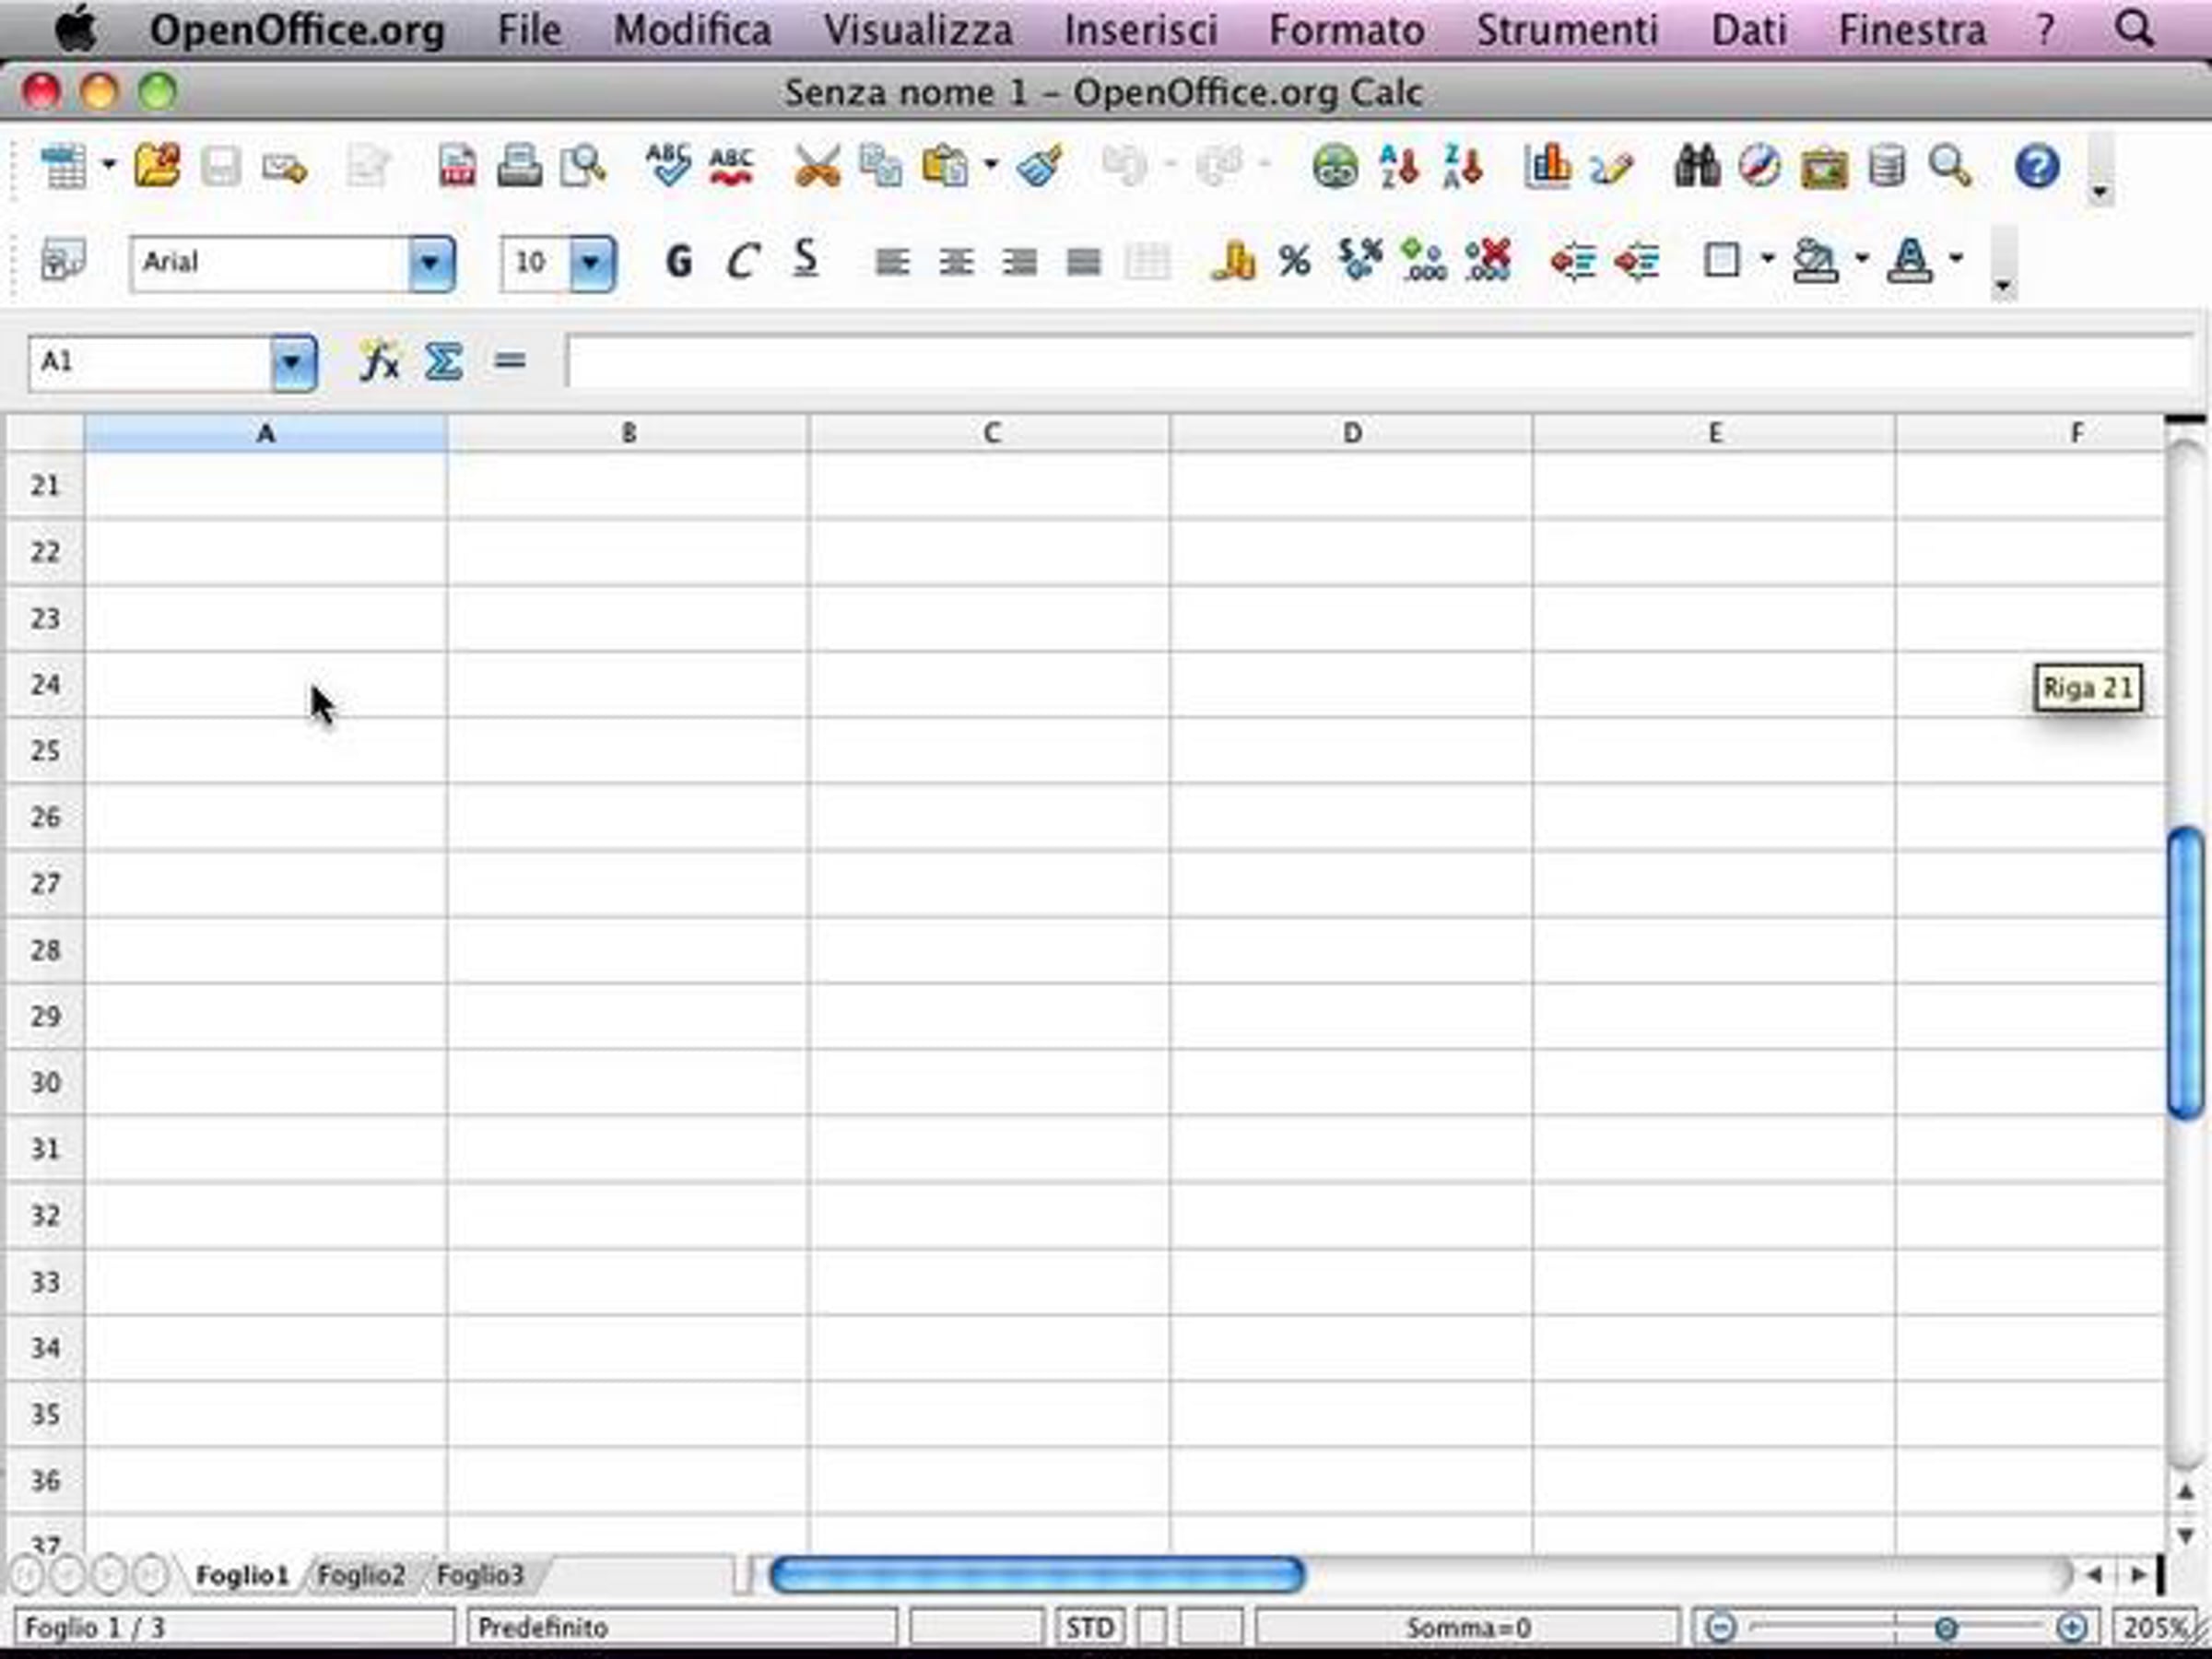Open the page preview icon
Image resolution: width=2212 pixels, height=1659 pixels.
[583, 166]
